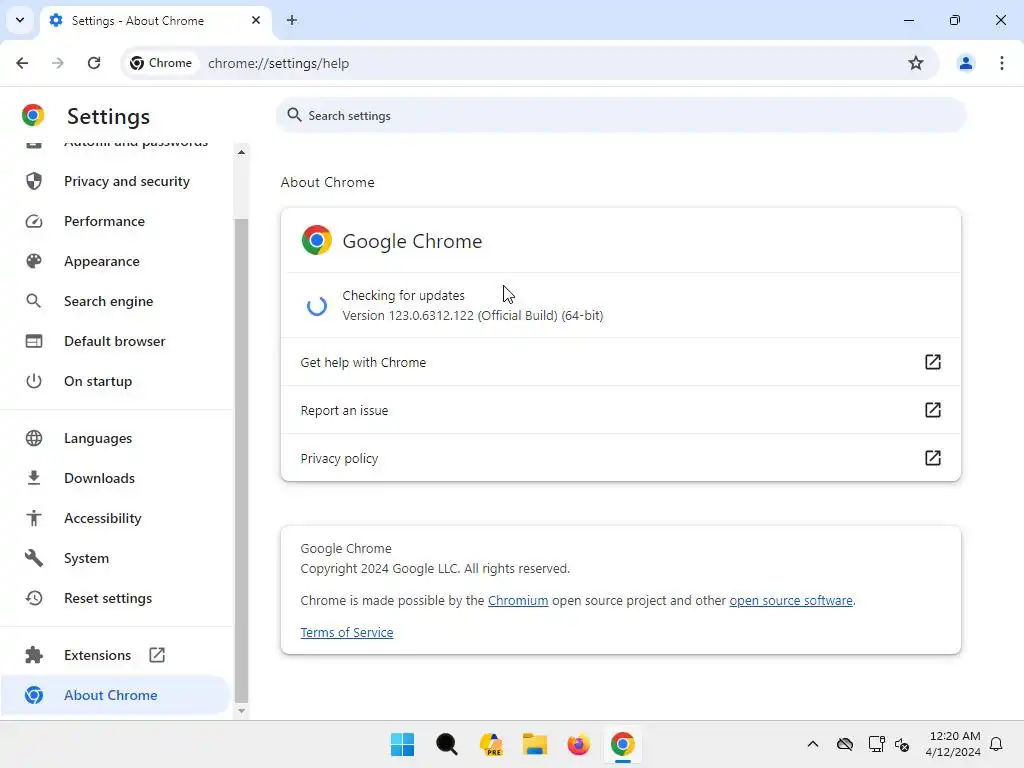Screen dimensions: 1024x768
Task: Click the sidebar scrollbar down arrow
Action: point(242,711)
